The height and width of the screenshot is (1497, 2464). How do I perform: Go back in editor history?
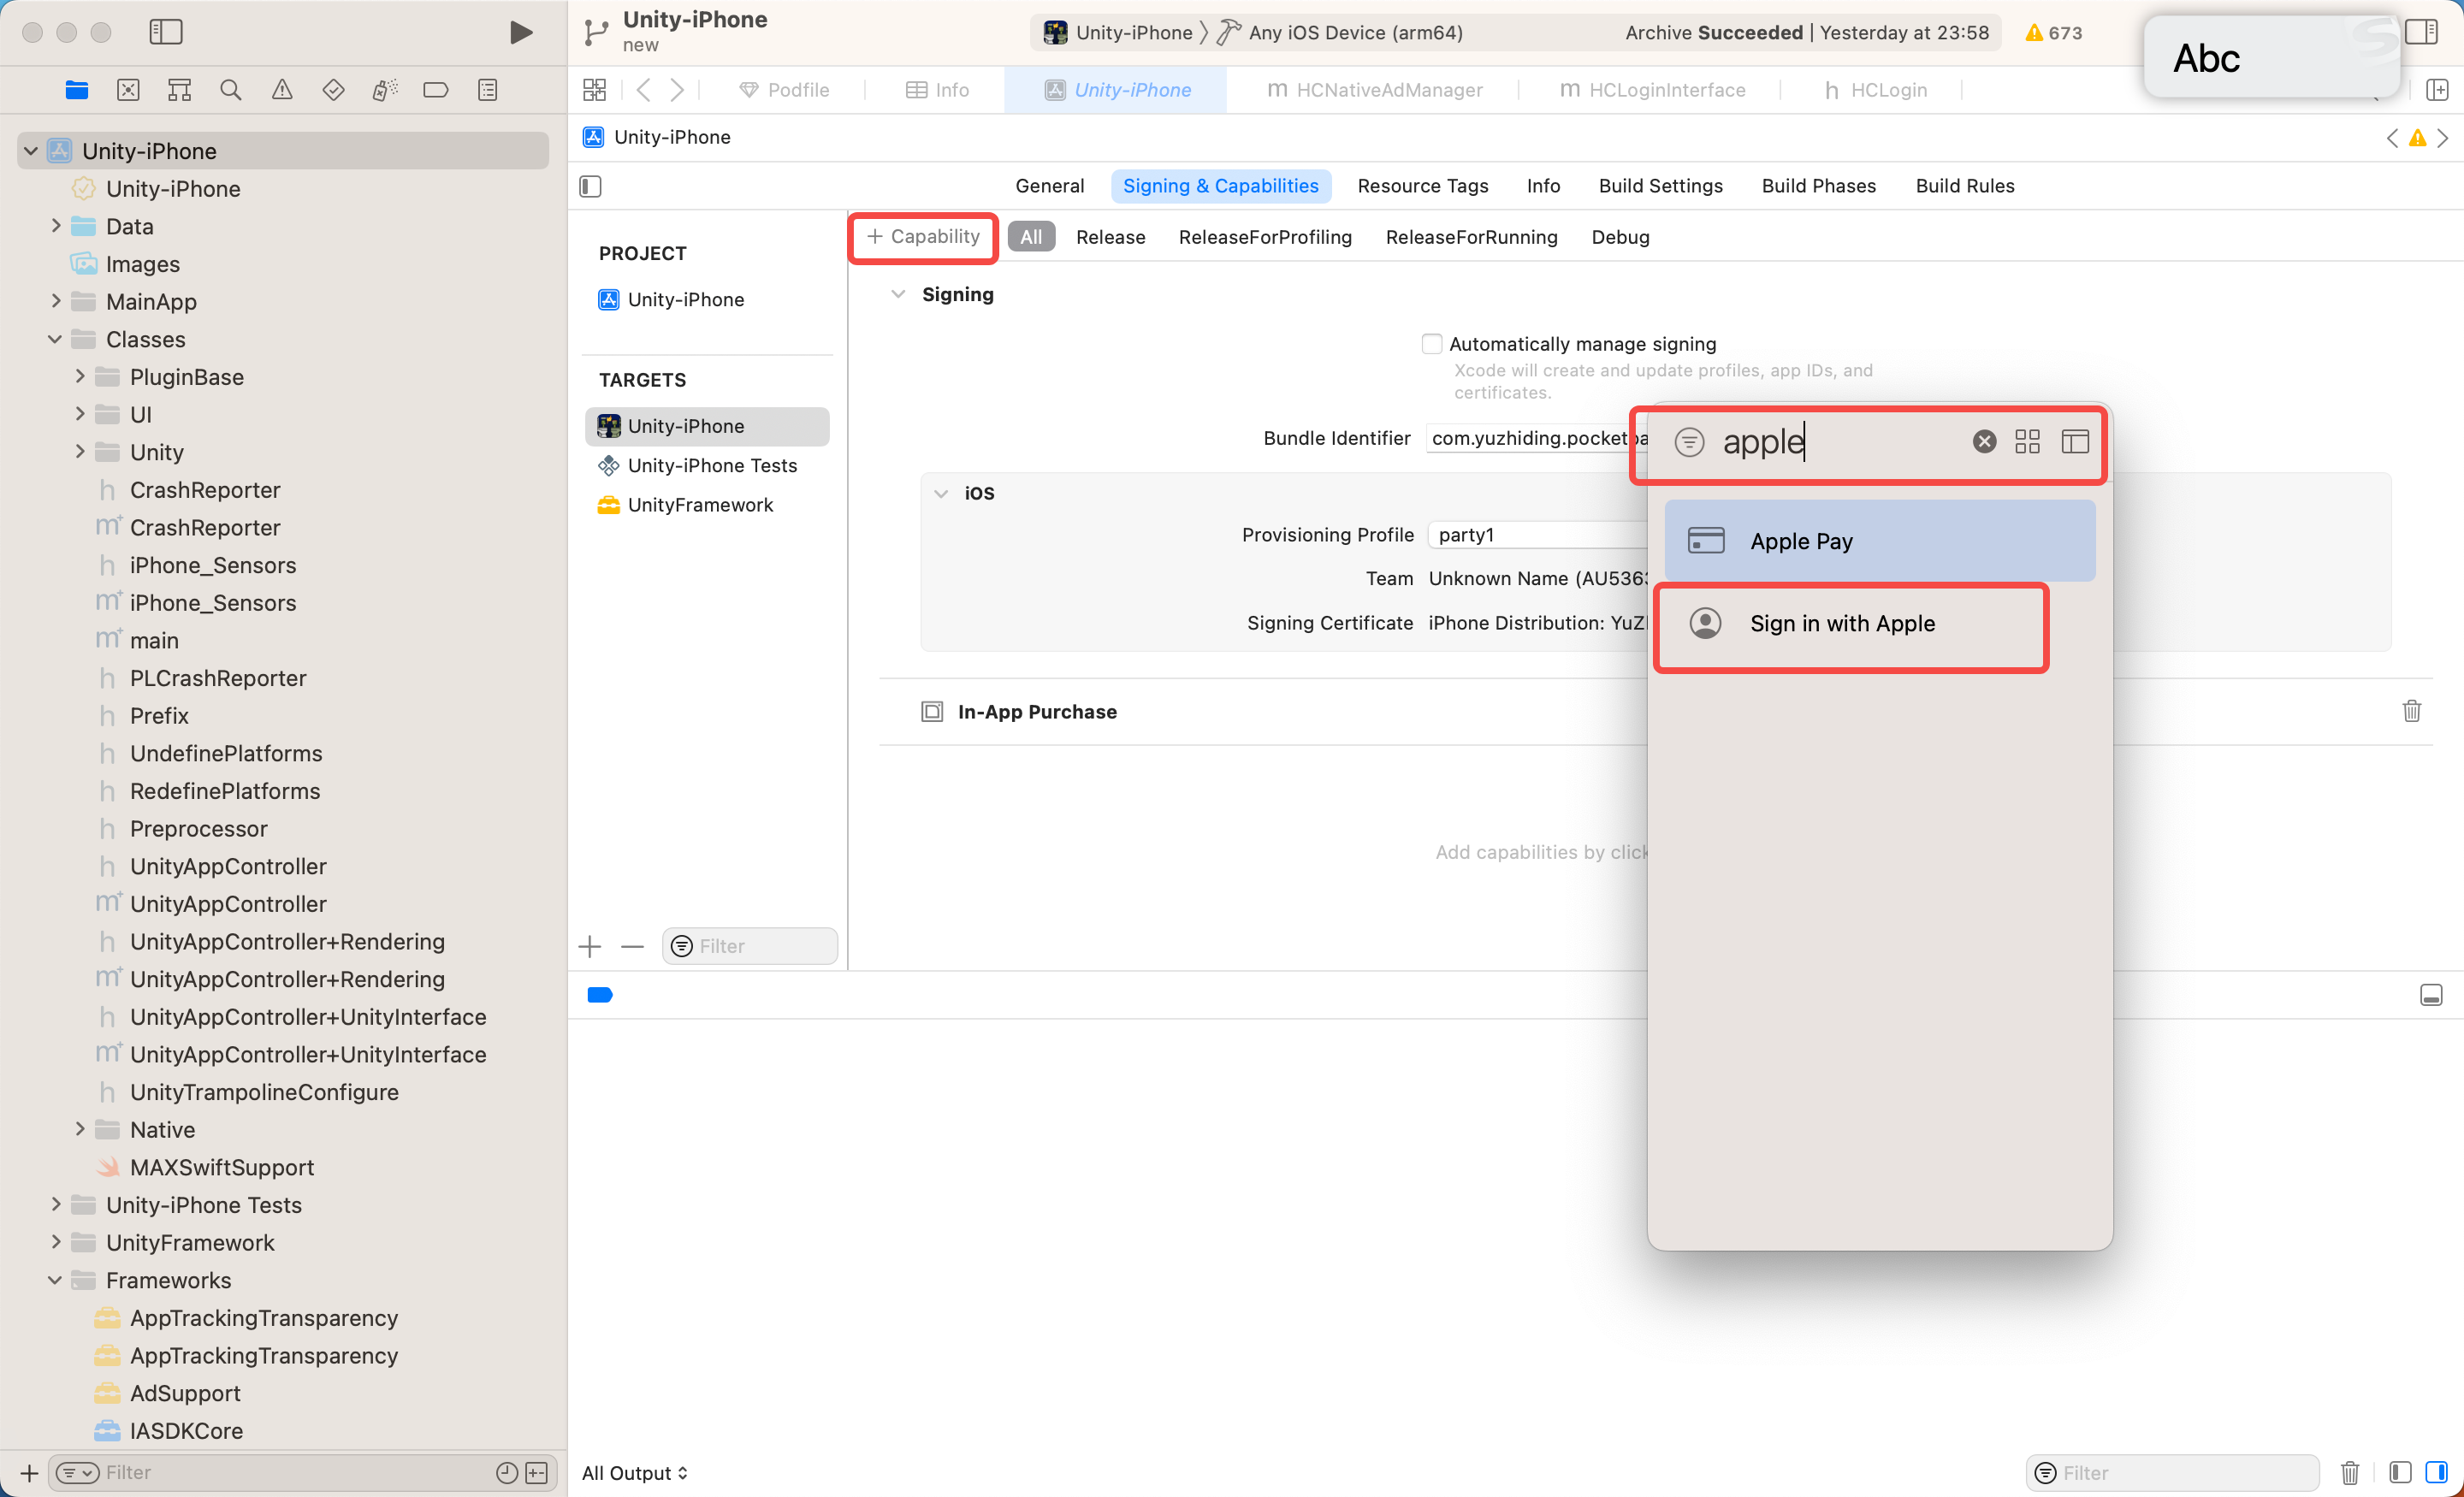644,90
